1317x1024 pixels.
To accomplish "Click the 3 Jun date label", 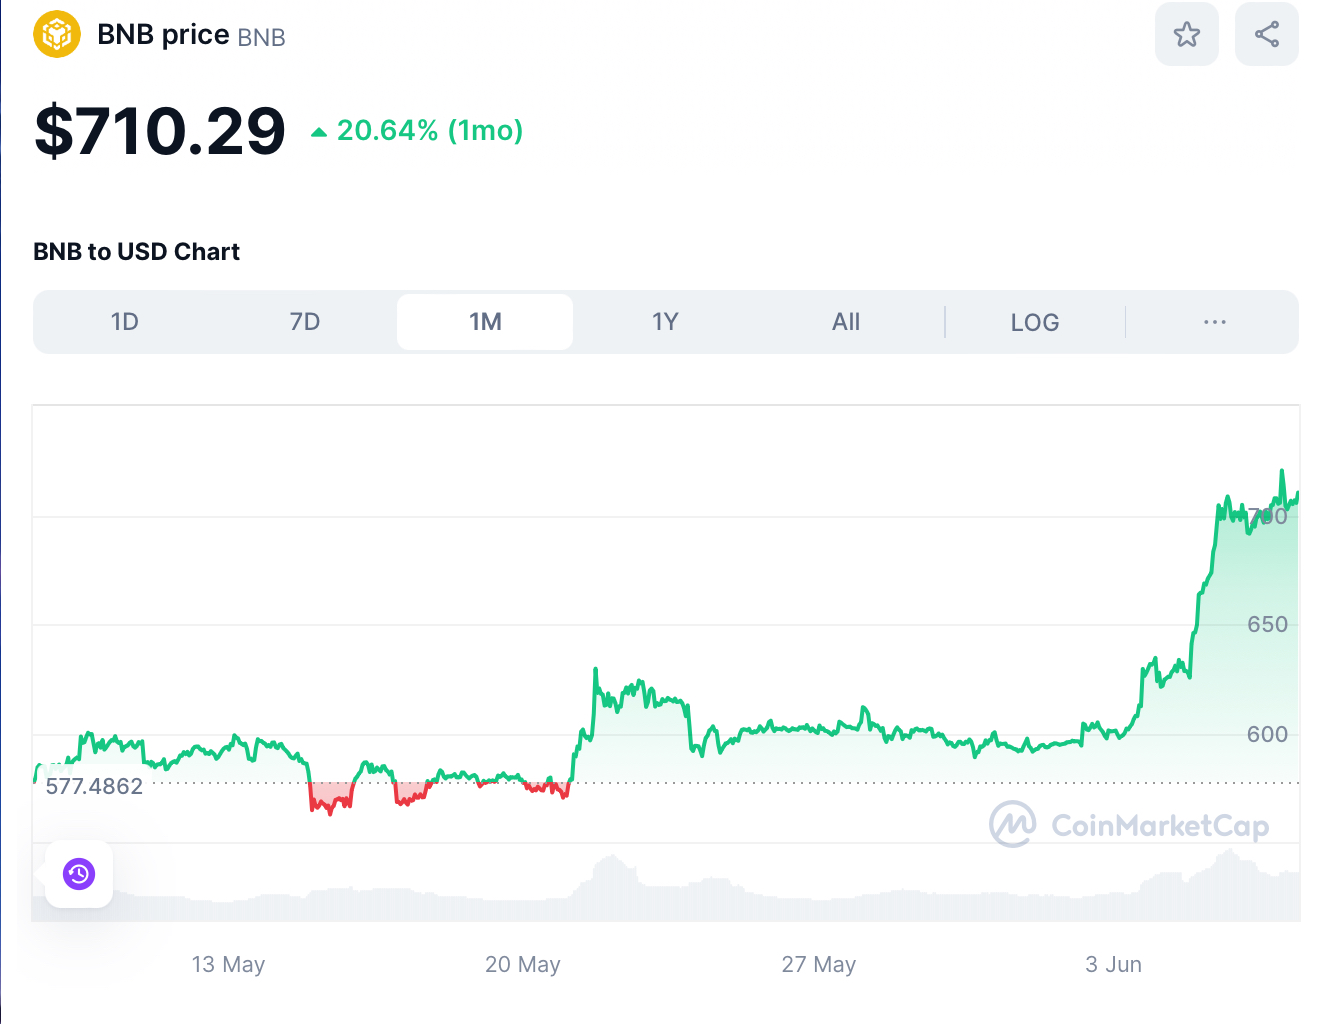I will [1113, 965].
